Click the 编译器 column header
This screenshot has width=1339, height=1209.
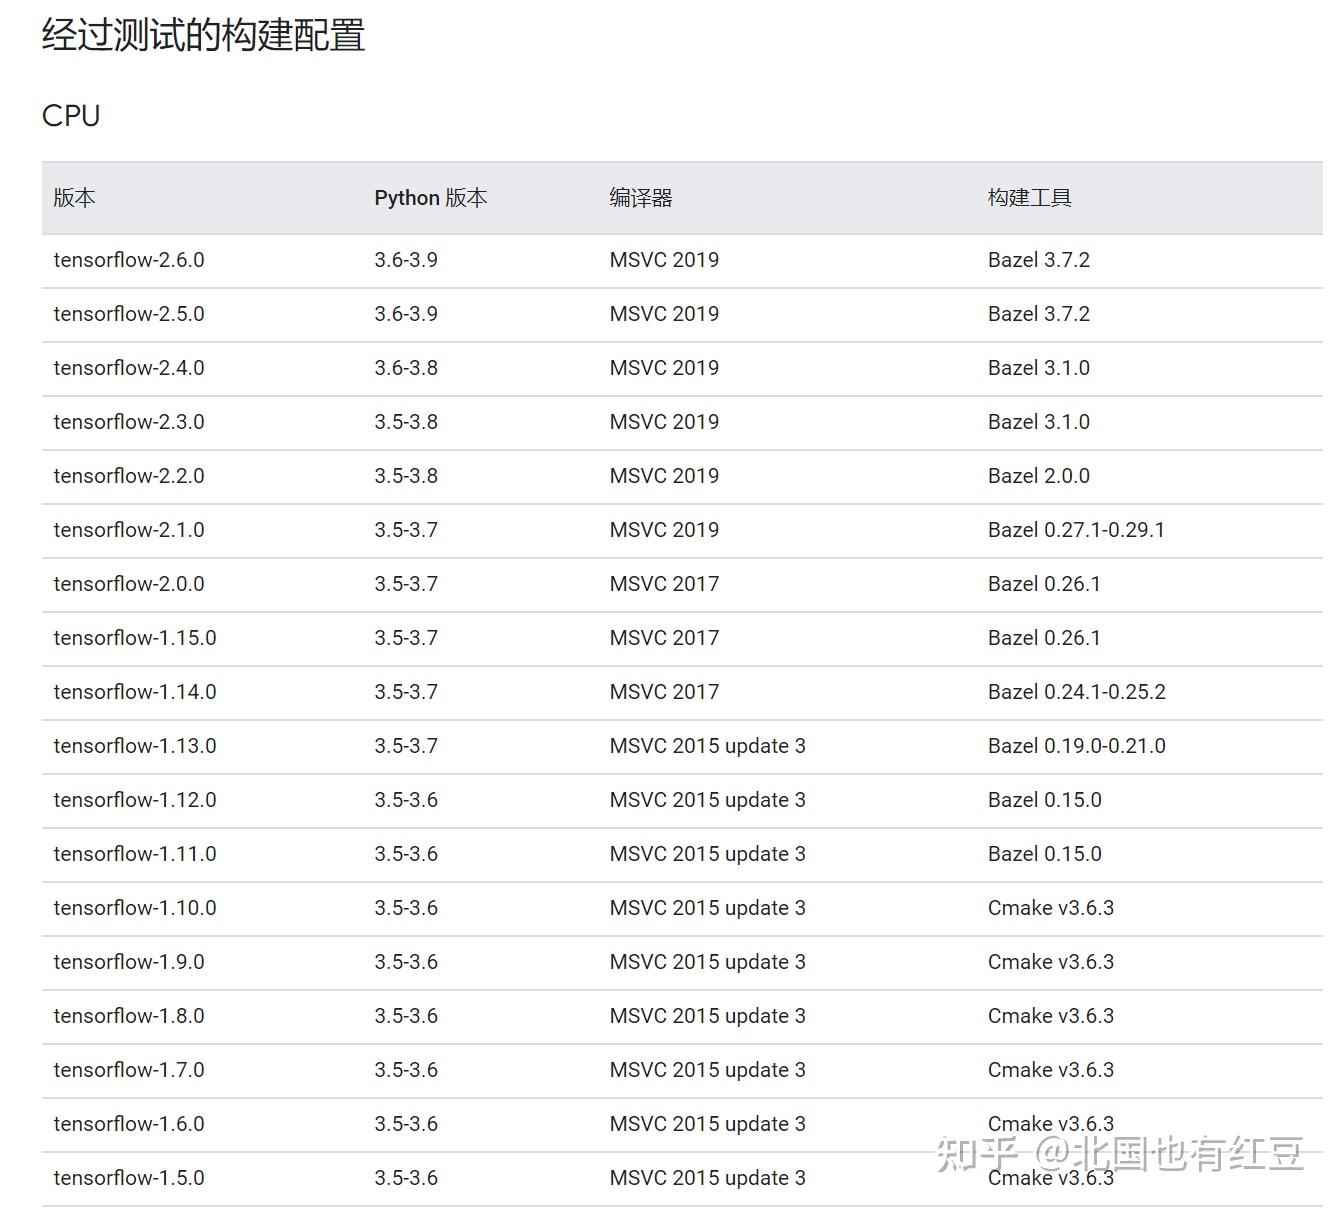coord(639,198)
